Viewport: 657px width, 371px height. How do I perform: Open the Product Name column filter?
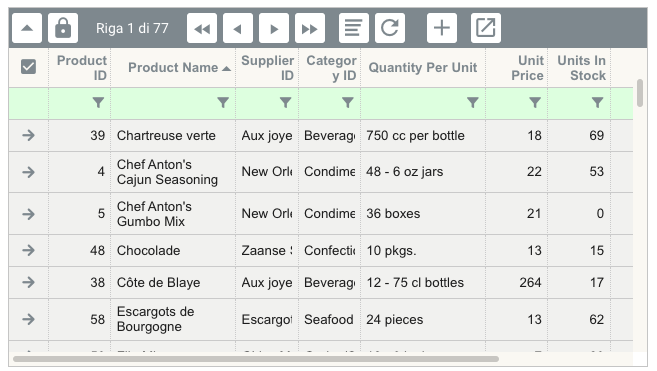tap(223, 102)
